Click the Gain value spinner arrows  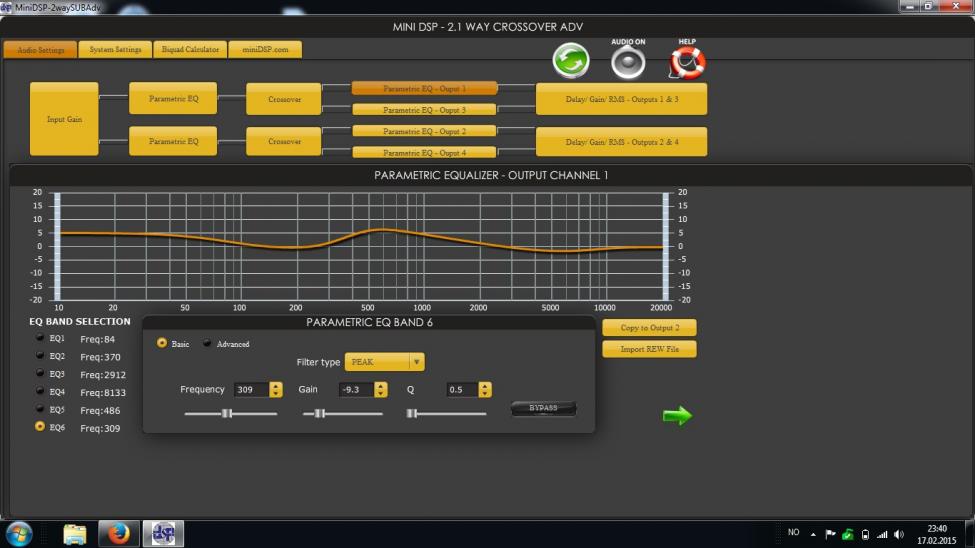[380, 390]
